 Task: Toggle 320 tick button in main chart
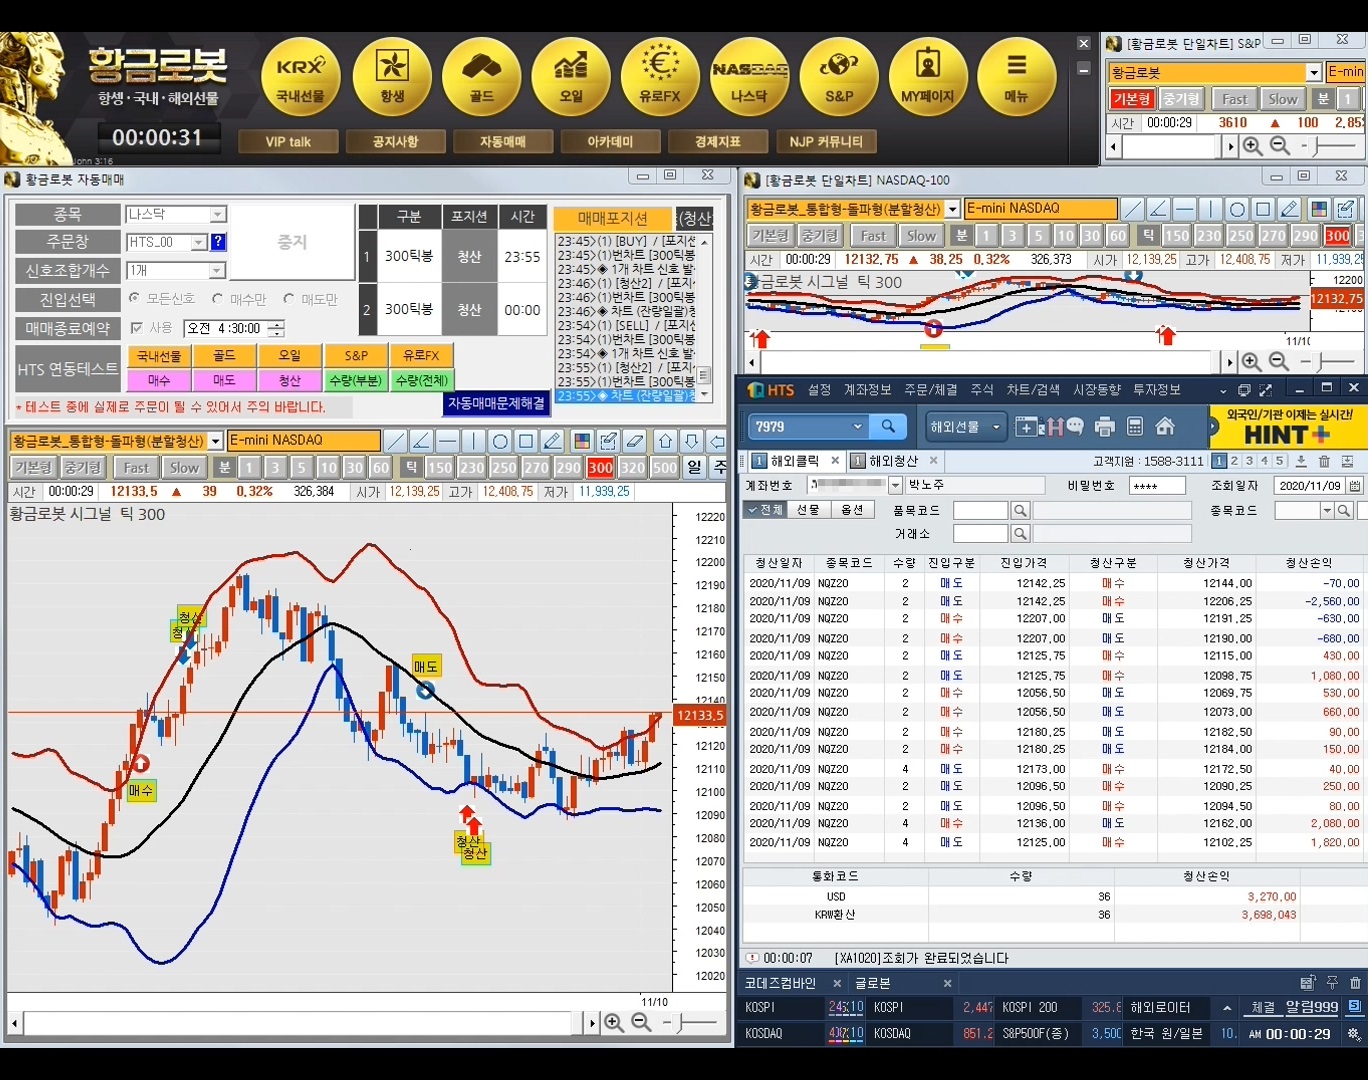click(x=632, y=467)
